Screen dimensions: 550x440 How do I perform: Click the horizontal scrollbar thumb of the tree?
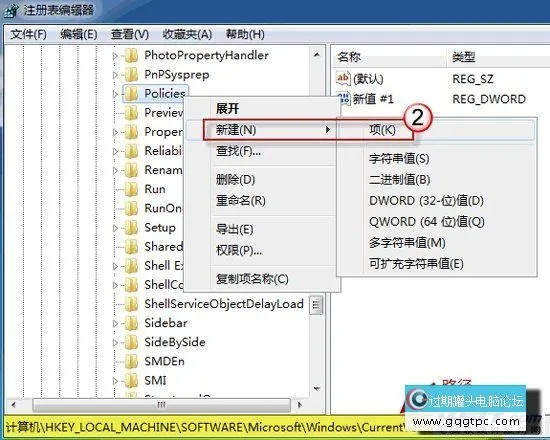click(x=161, y=405)
